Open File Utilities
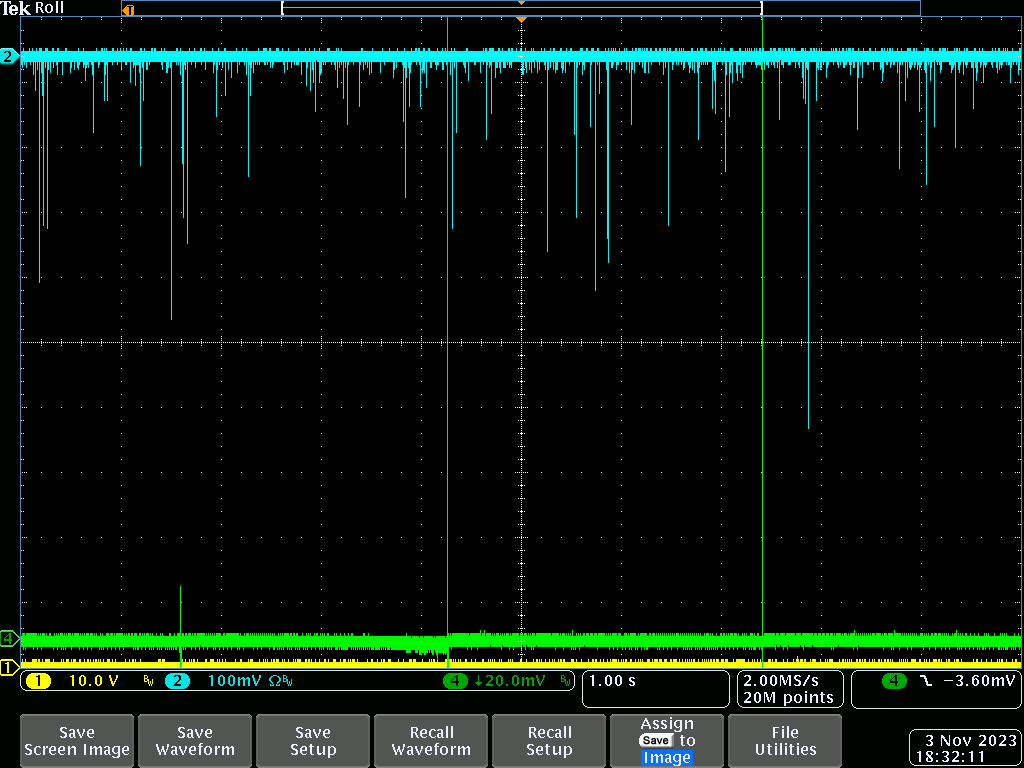Screen dimensions: 1024x768 (x=785, y=741)
